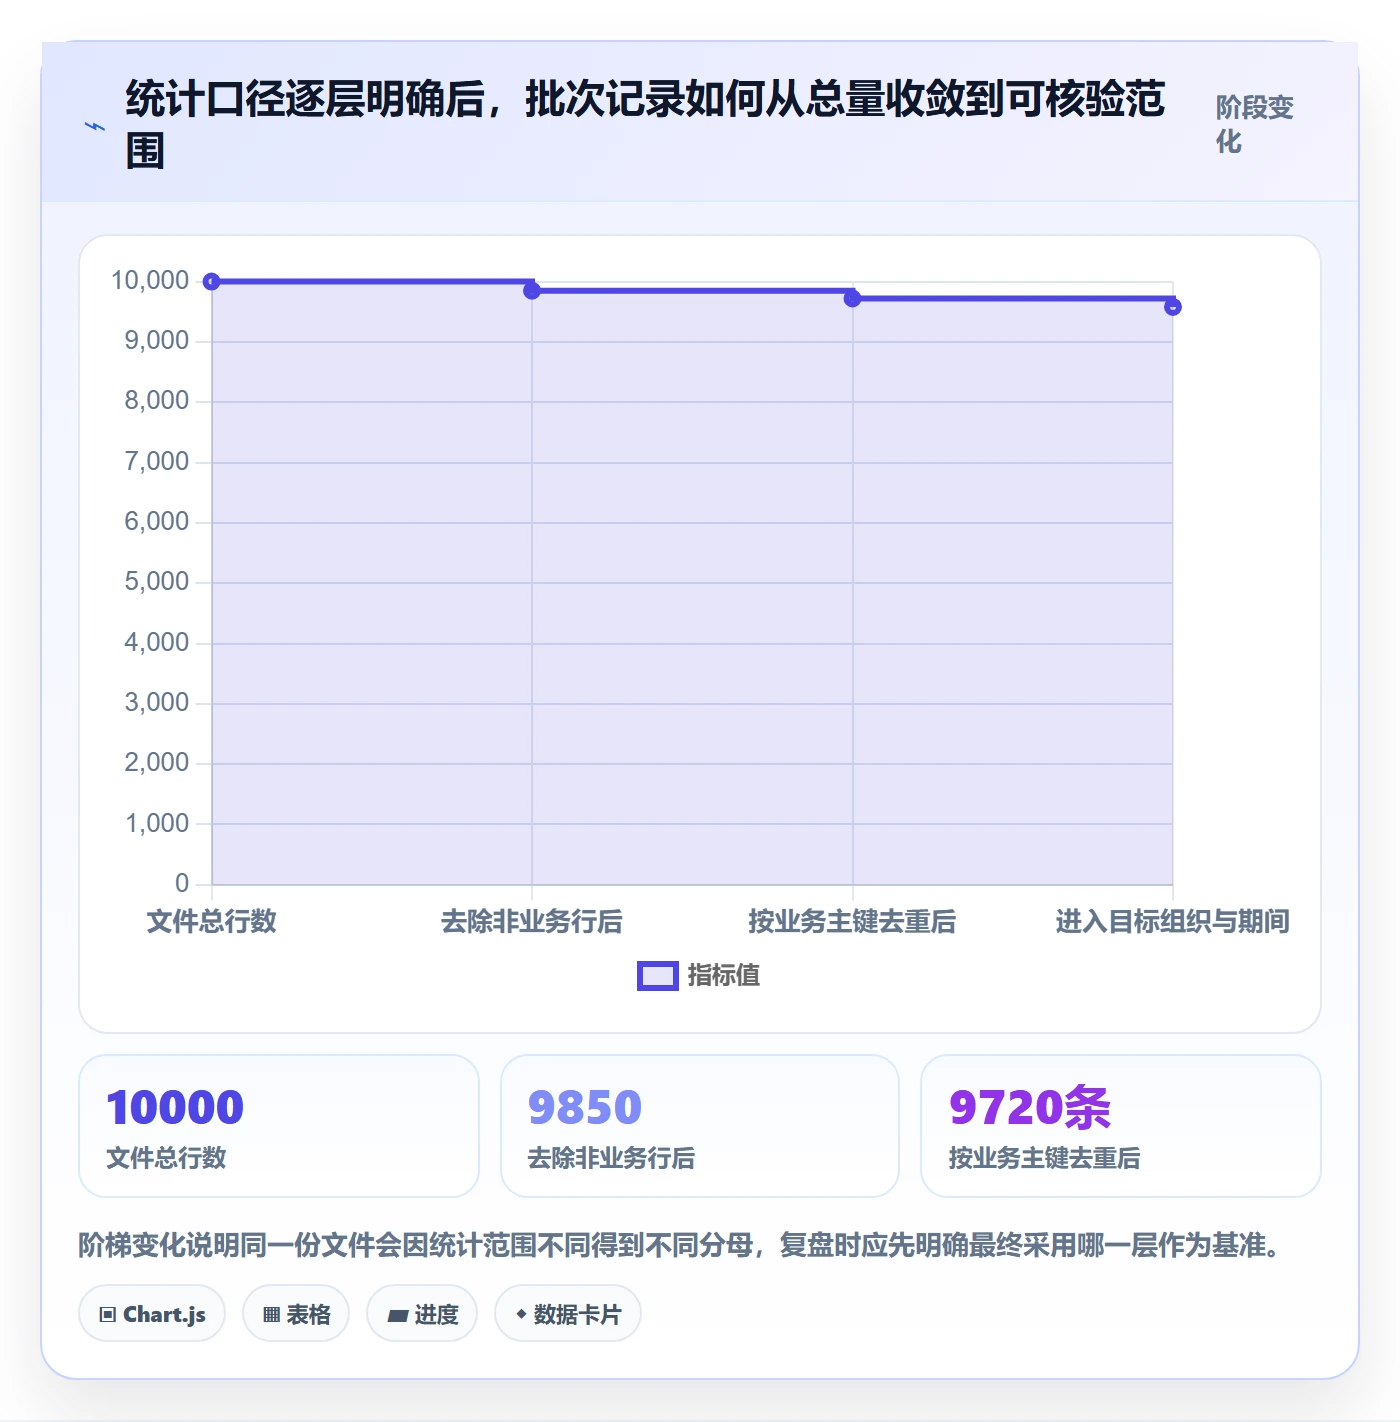This screenshot has height=1422, width=1400.
Task: Click the 10000 data card value
Action: pos(175,1107)
